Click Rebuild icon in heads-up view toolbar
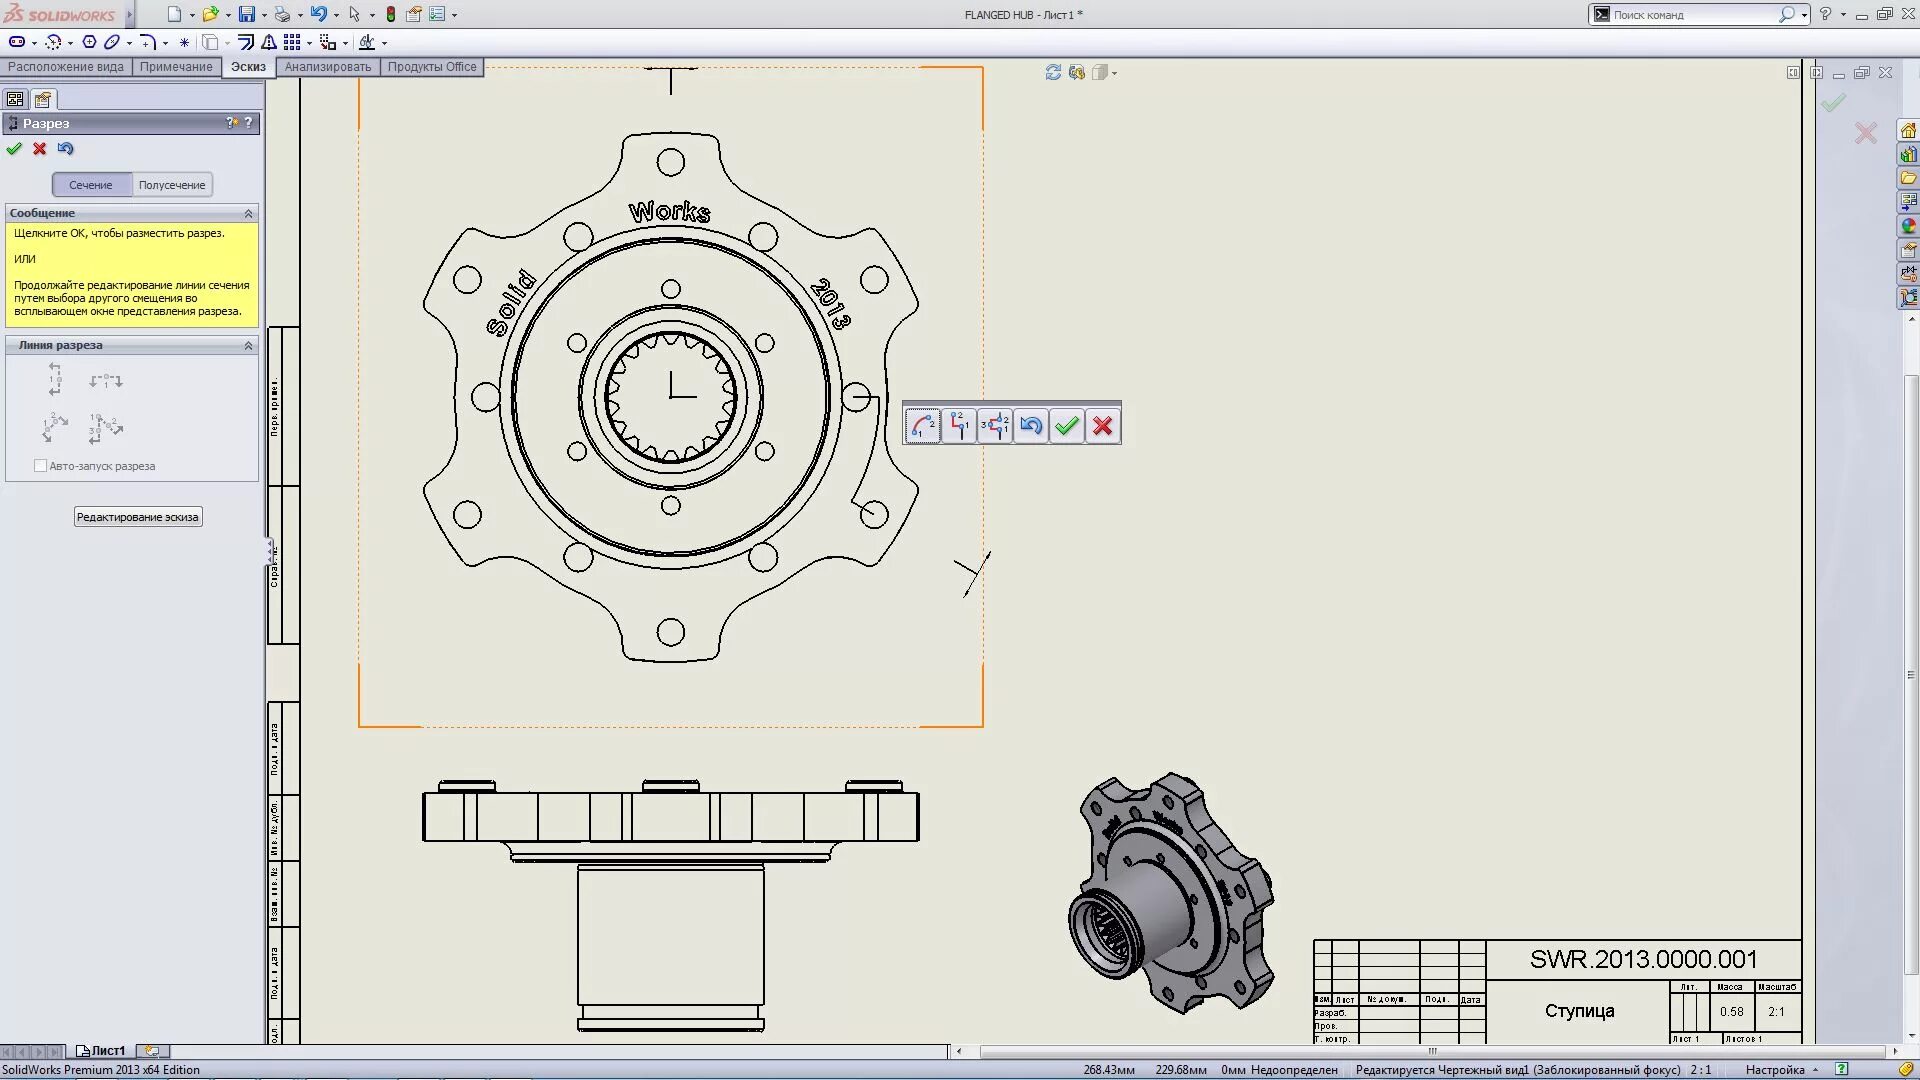 click(1053, 72)
